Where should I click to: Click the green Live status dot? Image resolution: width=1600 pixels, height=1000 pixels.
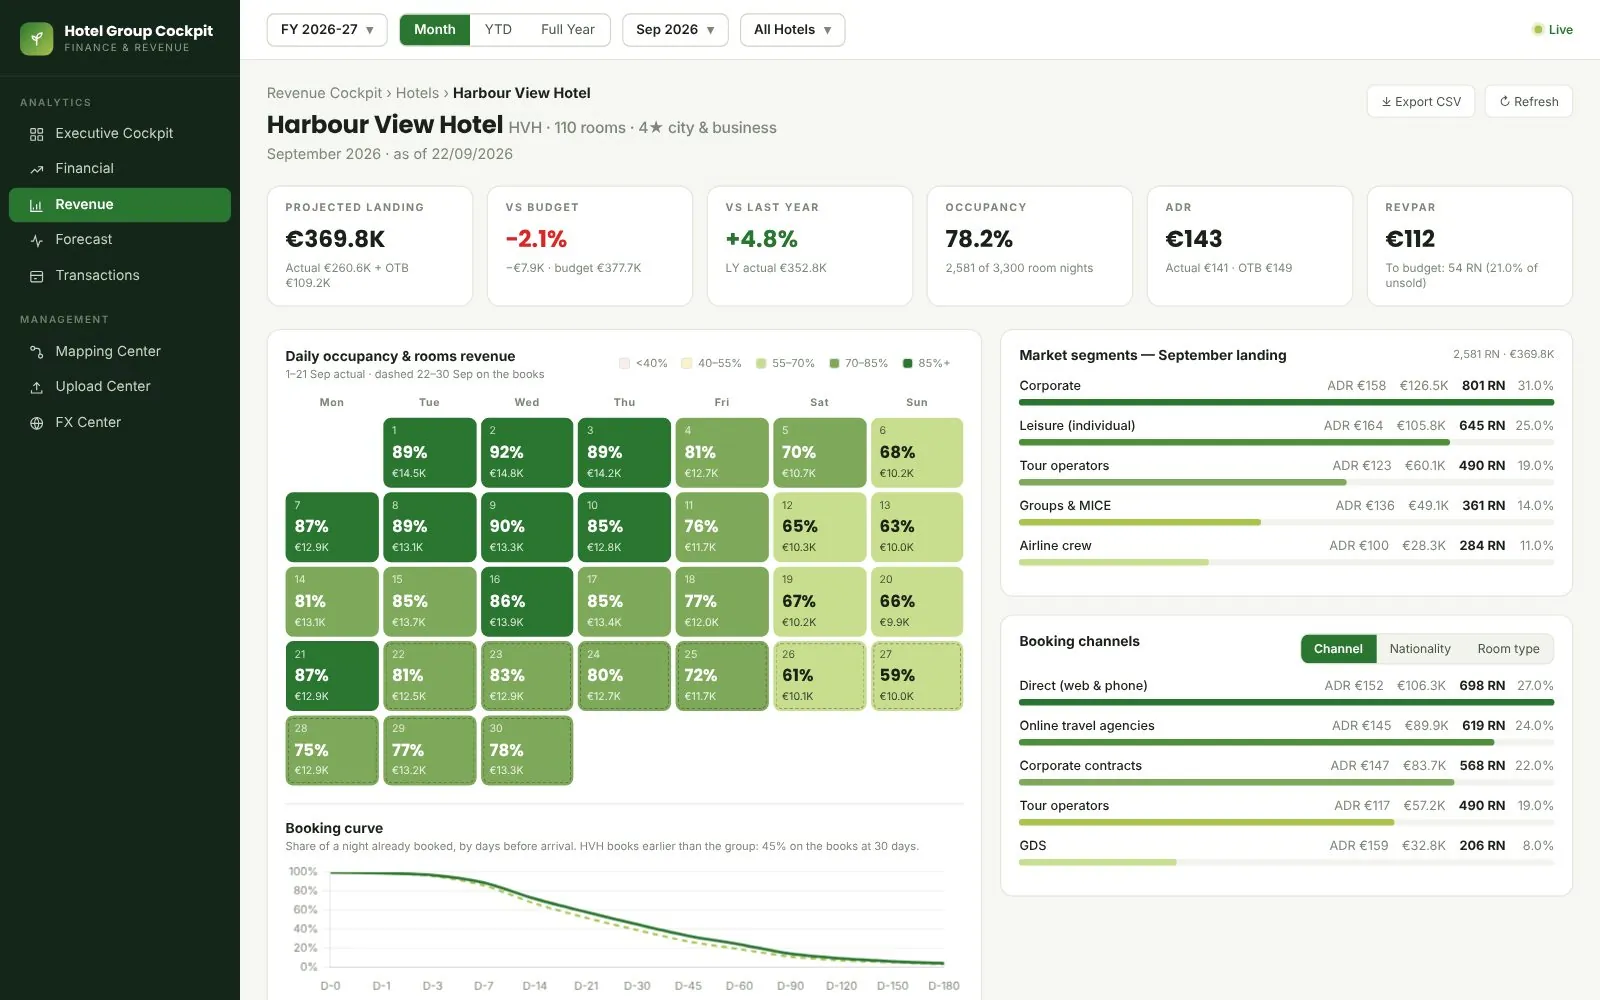(x=1538, y=30)
